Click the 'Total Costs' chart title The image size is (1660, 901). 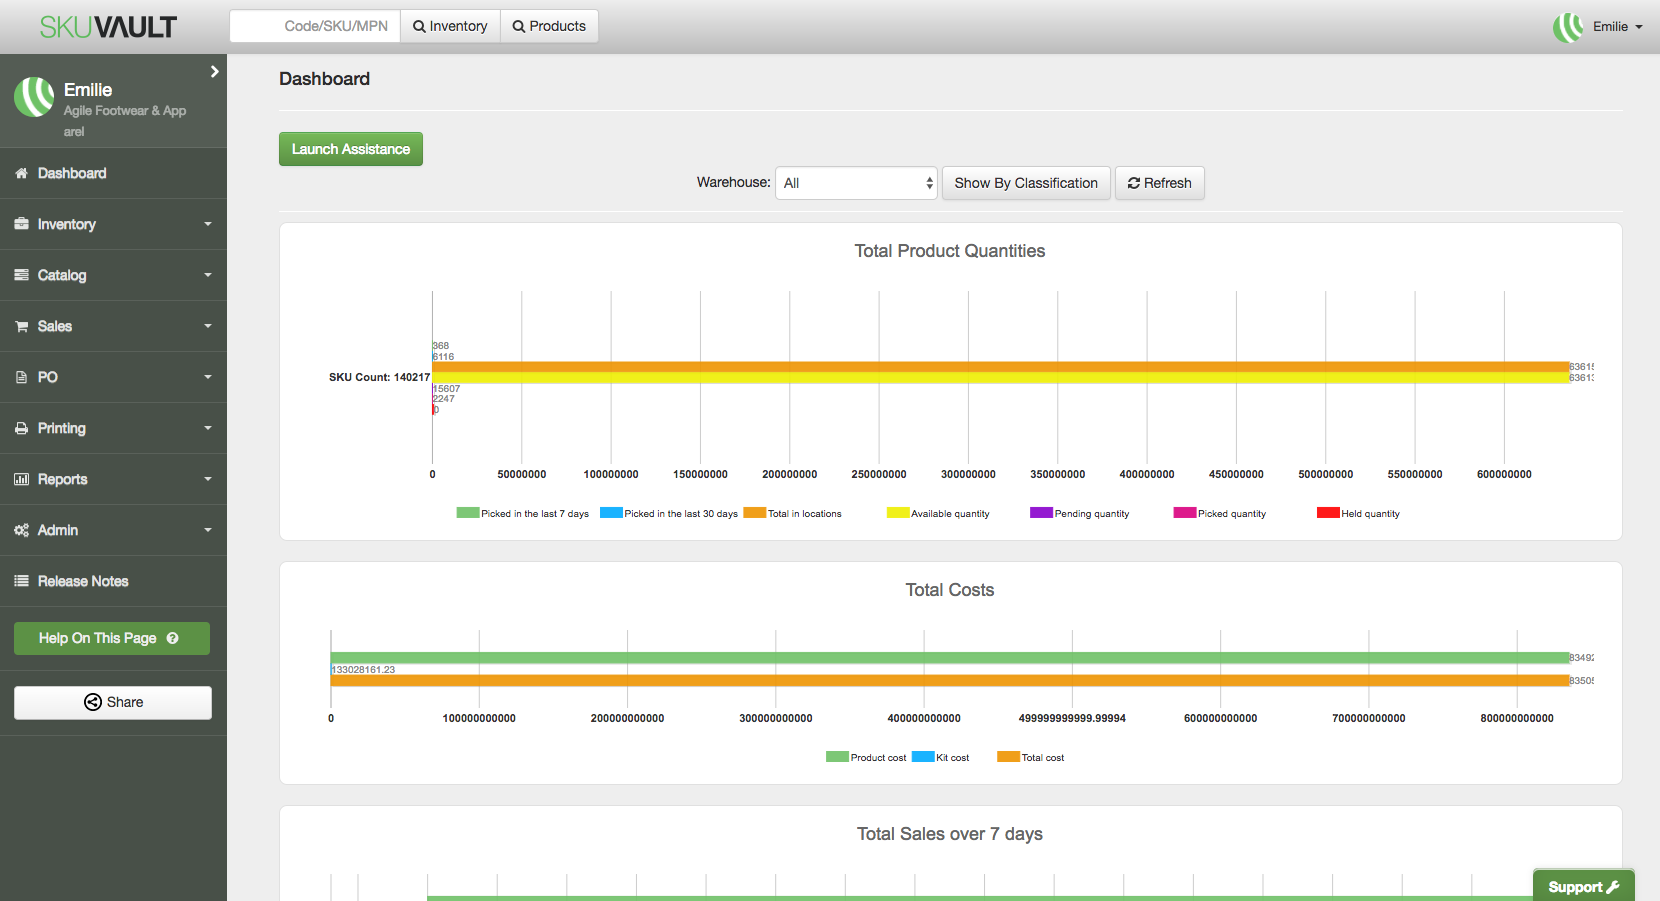point(950,590)
